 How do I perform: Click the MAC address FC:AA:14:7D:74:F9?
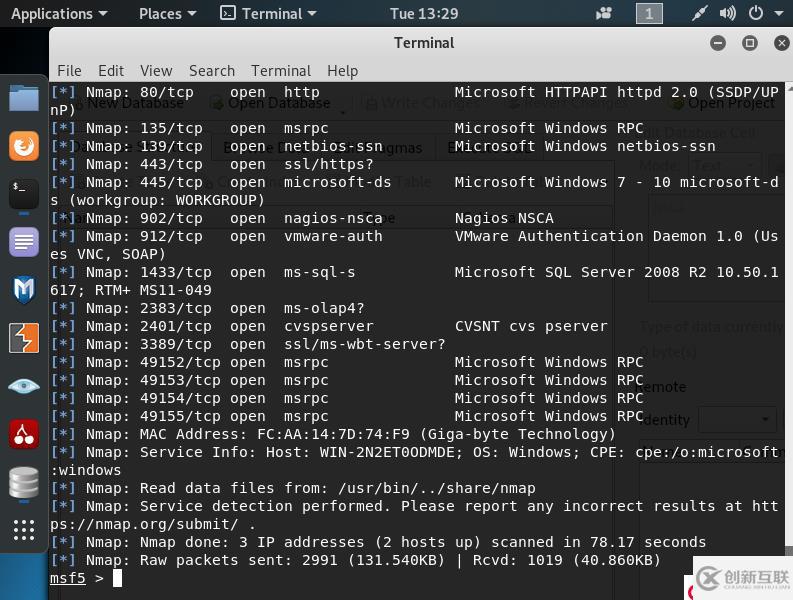[x=333, y=434]
